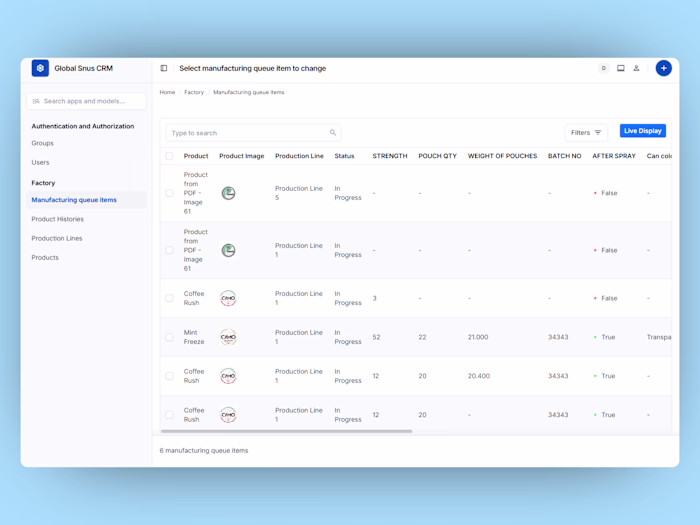This screenshot has height=525, width=700.
Task: Sort by the AFTER SPRAY column header
Action: 614,156
